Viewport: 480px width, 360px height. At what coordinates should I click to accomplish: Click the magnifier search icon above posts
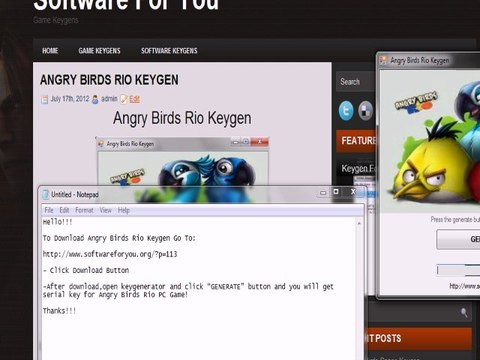[464, 312]
